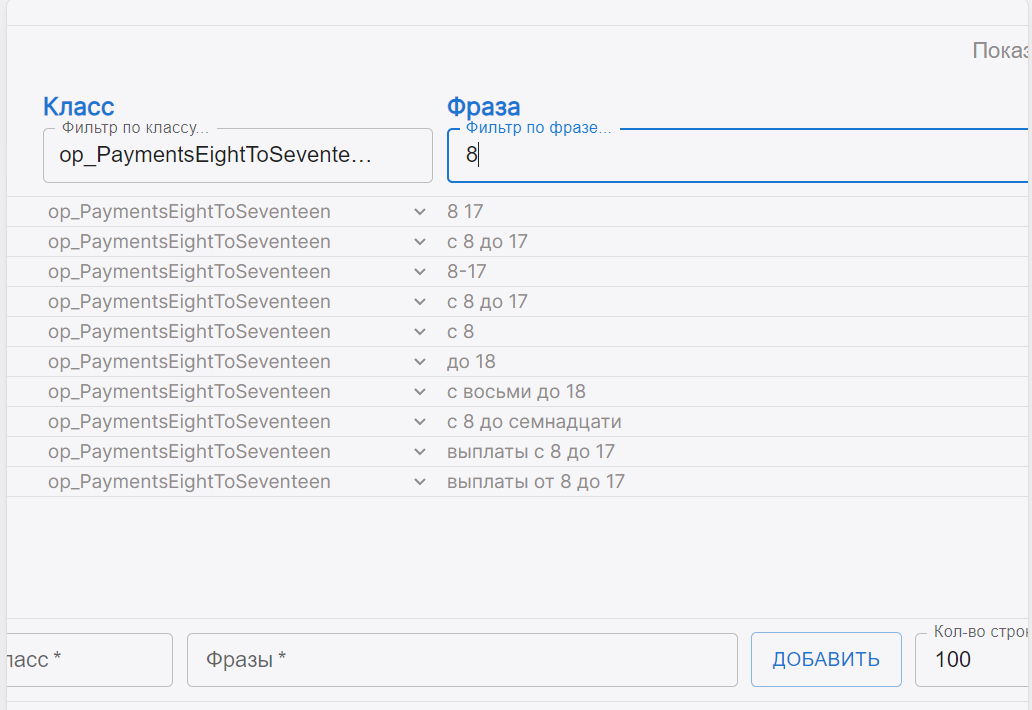Select the phrase "выплаты от 8 до 17"
Viewport: 1032px width, 710px height.
tap(535, 482)
